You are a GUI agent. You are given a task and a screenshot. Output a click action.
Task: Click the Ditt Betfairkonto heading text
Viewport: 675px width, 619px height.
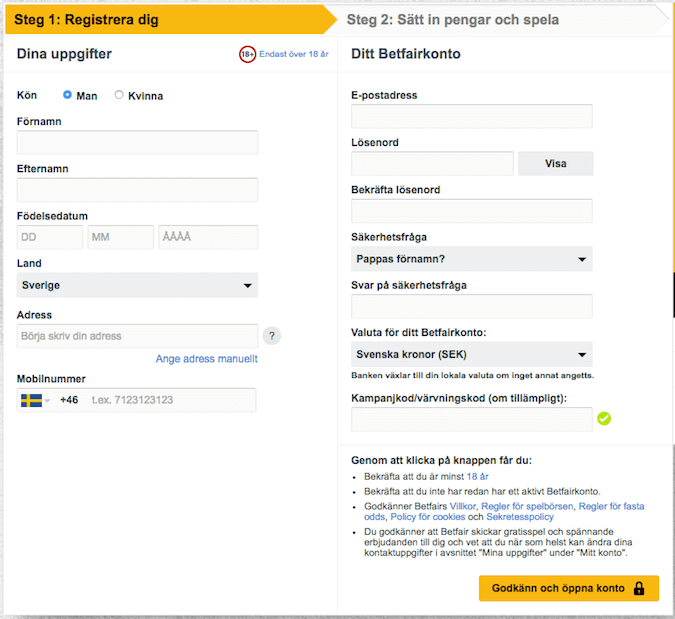point(406,54)
